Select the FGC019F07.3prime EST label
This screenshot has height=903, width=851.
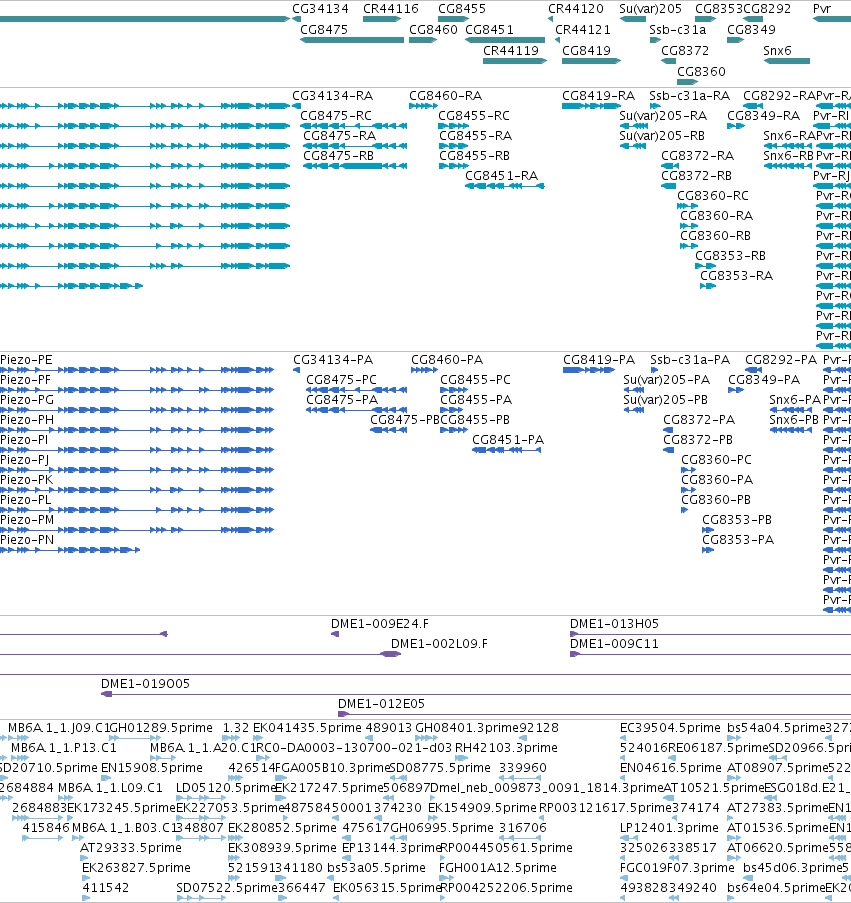tap(677, 868)
